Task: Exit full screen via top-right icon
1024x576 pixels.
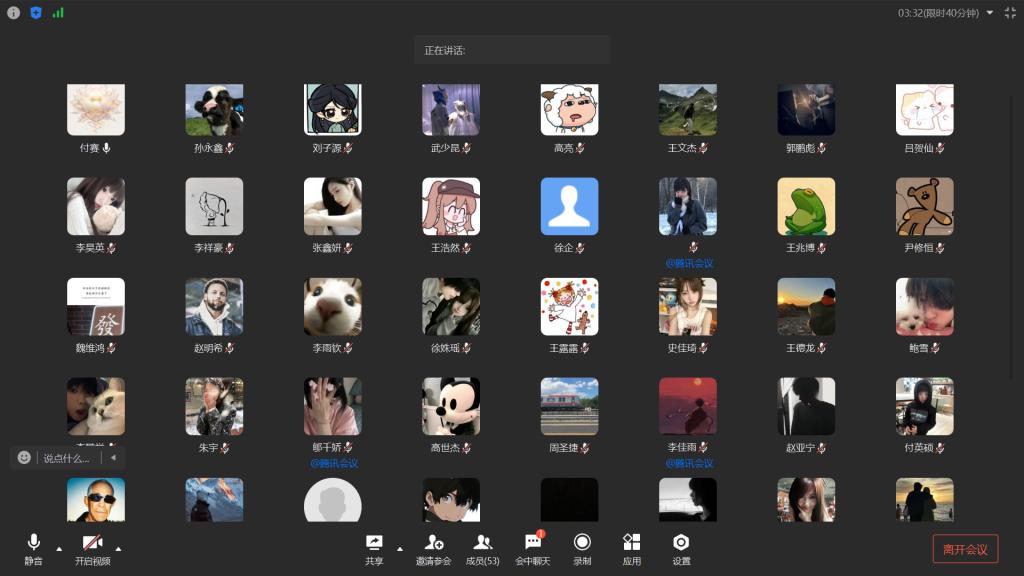Action: [x=1010, y=13]
